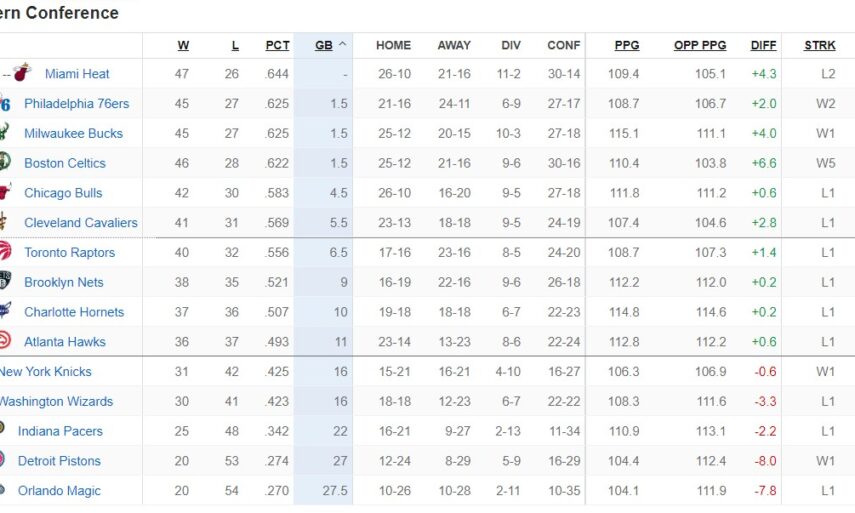This screenshot has width=855, height=513.
Task: Sort by OPP PPG column header
Action: [x=700, y=45]
